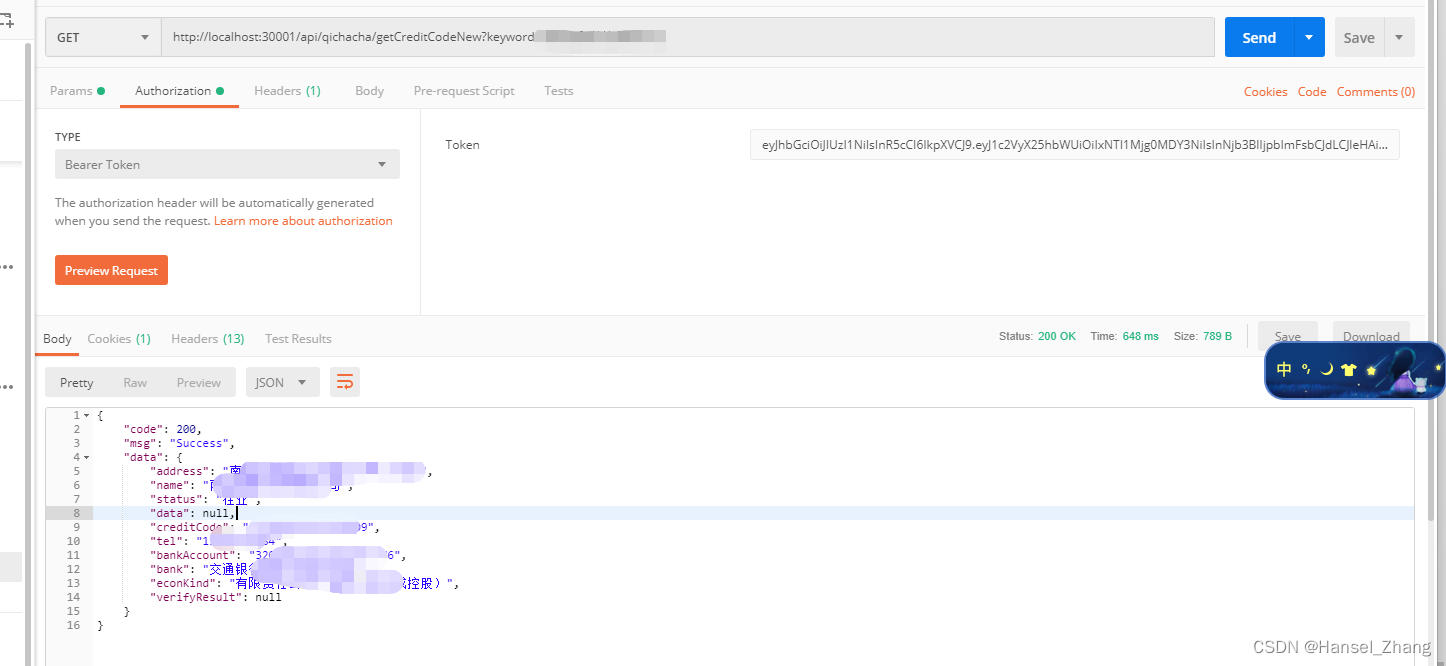
Task: Open Send button dropdown arrow
Action: coord(1309,38)
